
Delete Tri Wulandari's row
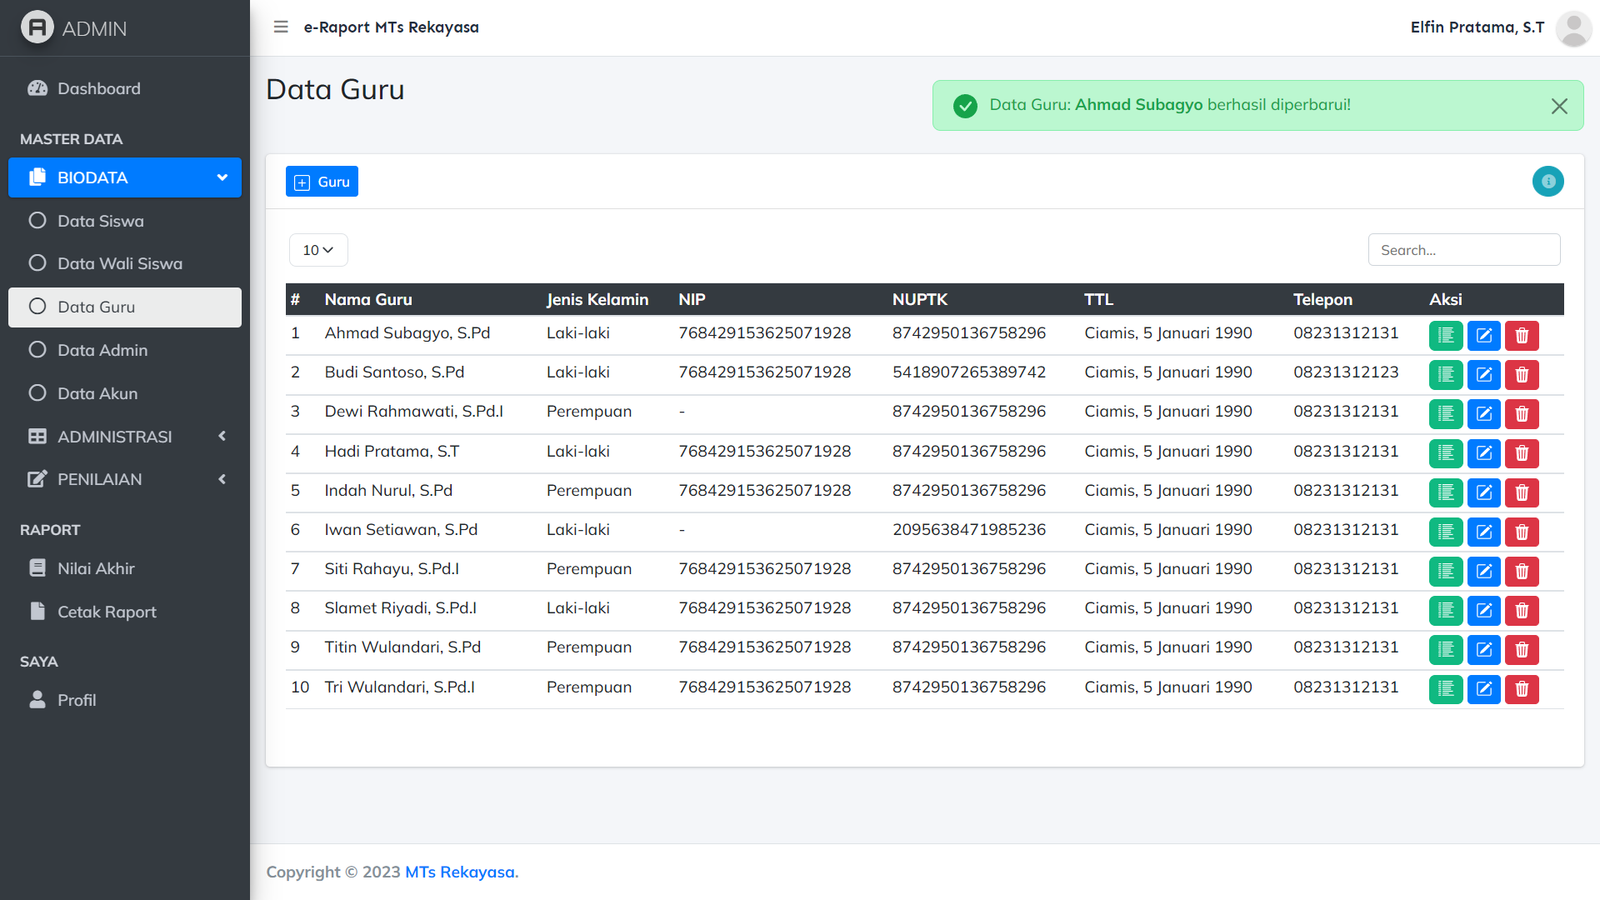[x=1521, y=689]
